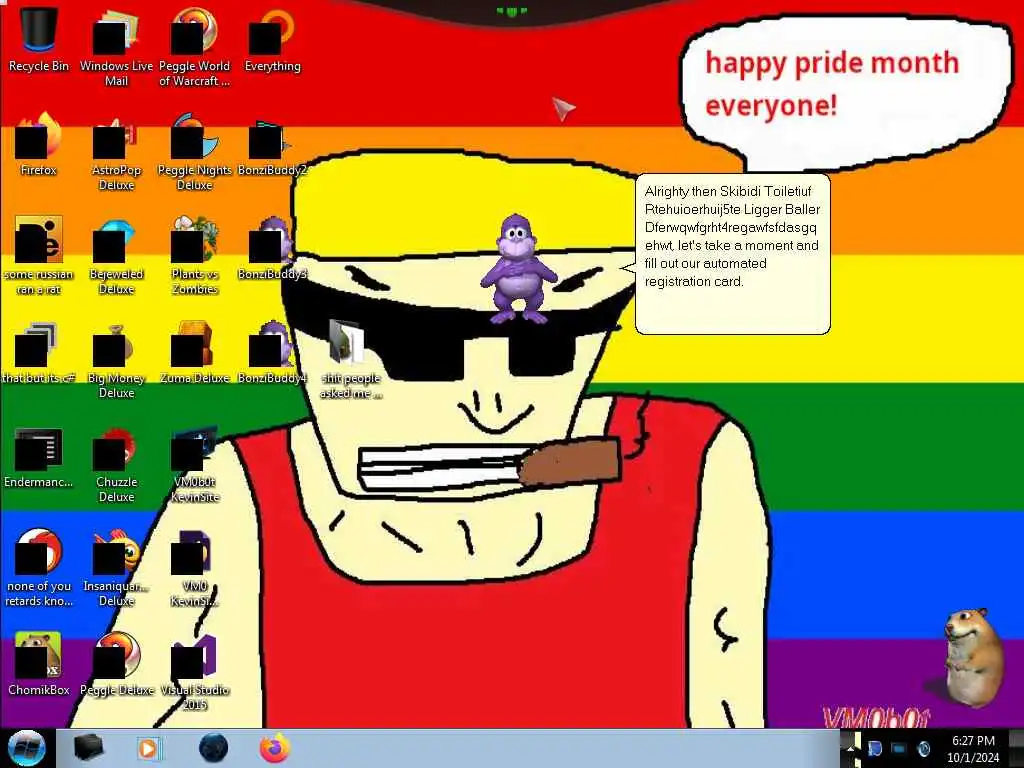Open the Firefox desktop shortcut
1024x768 pixels.
click(39, 144)
